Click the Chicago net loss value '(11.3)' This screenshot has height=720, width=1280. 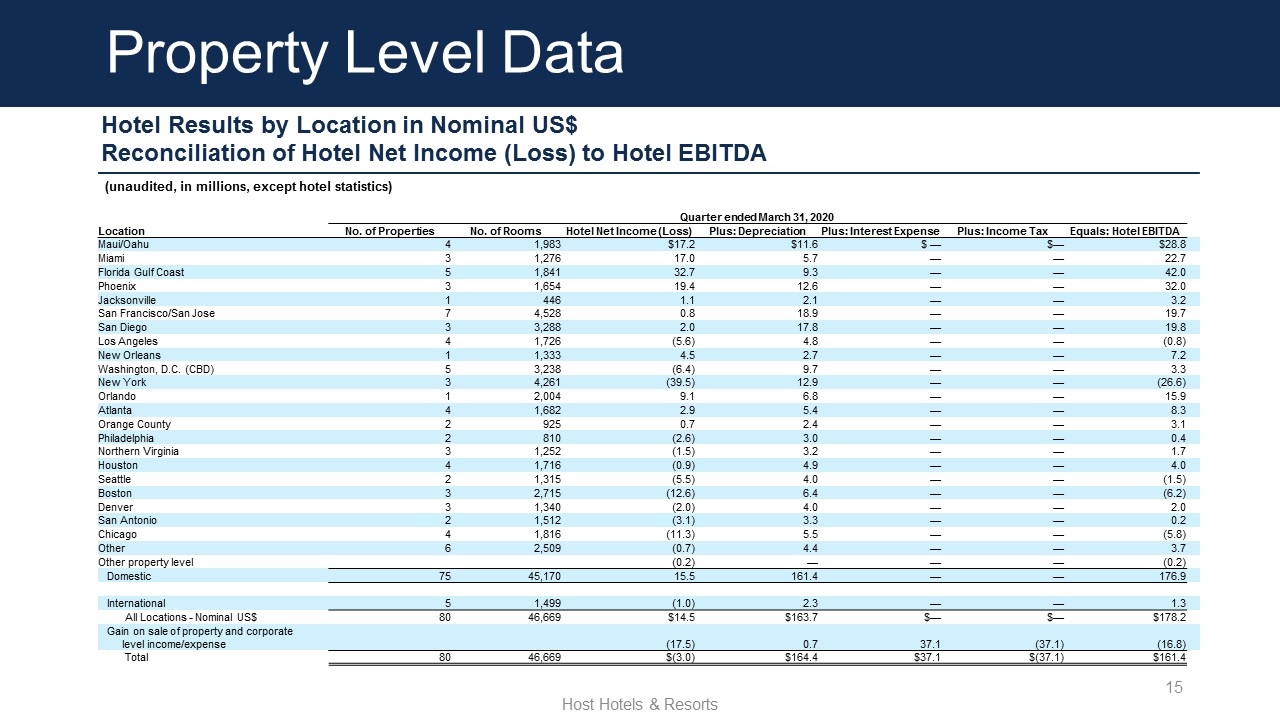pyautogui.click(x=679, y=534)
